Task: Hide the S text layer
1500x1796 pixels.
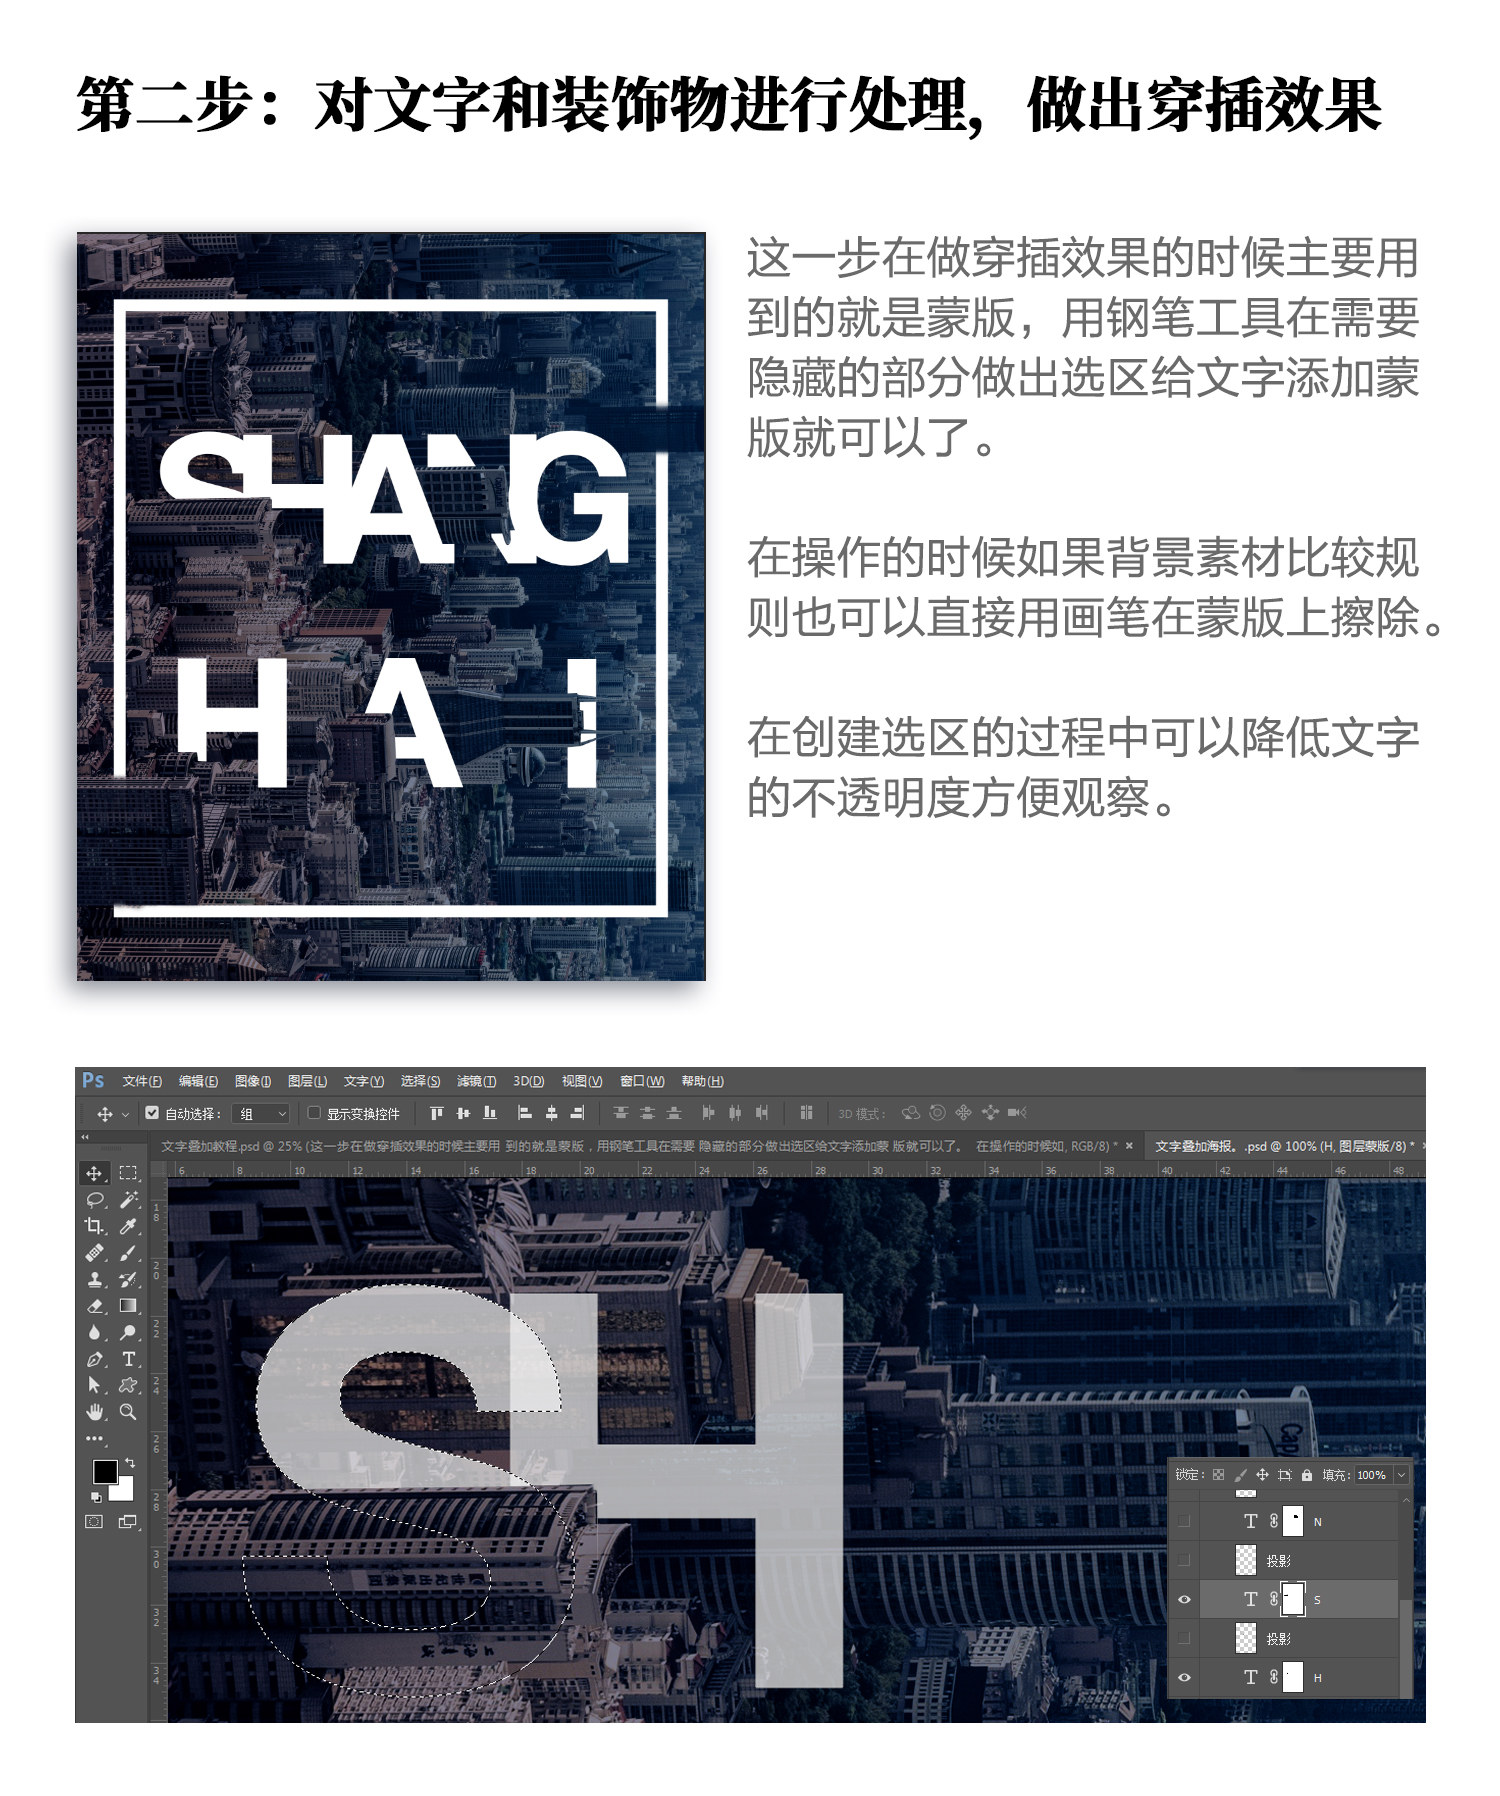Action: click(1185, 1600)
